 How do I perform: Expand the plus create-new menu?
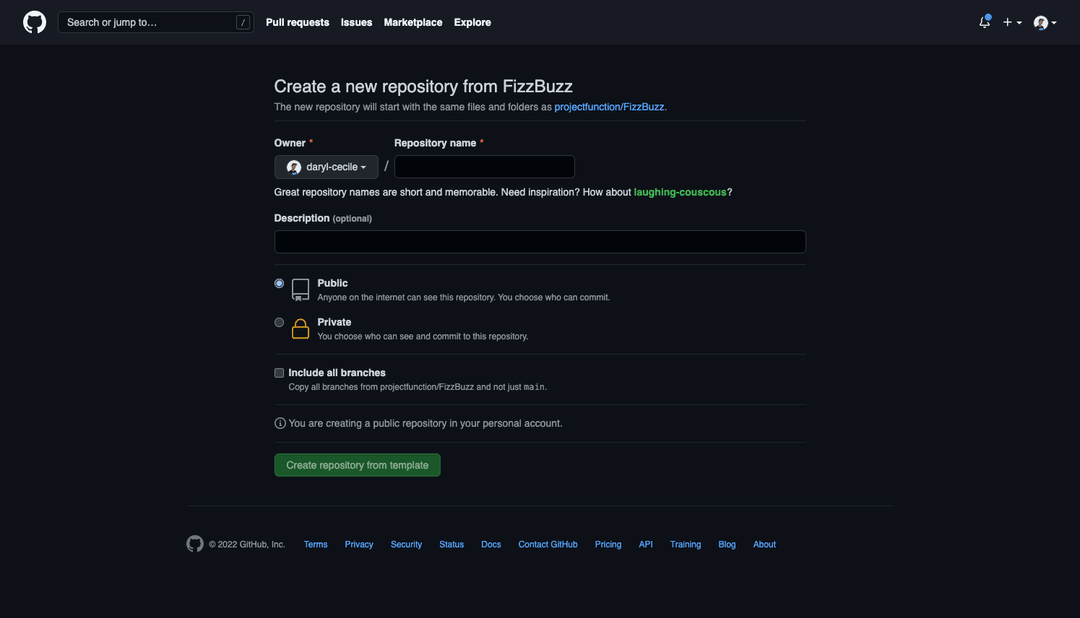[1012, 22]
